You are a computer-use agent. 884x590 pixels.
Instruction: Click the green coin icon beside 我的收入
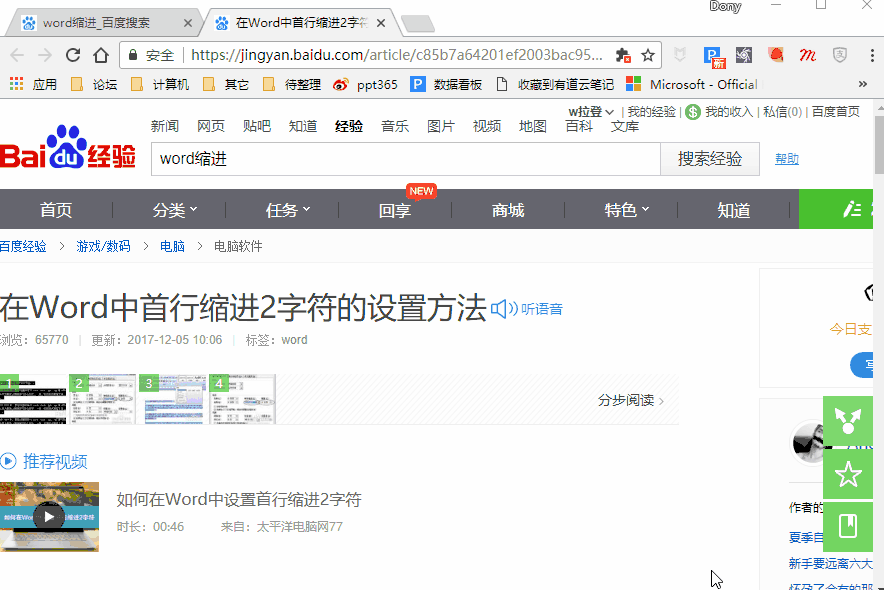693,112
